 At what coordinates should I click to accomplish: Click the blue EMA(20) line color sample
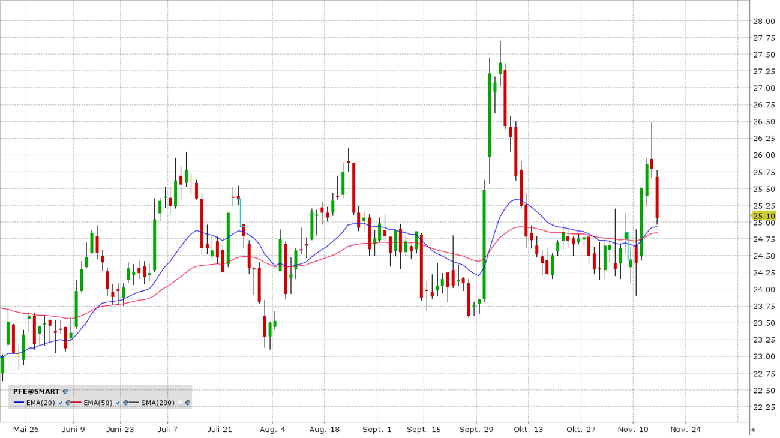[x=19, y=402]
